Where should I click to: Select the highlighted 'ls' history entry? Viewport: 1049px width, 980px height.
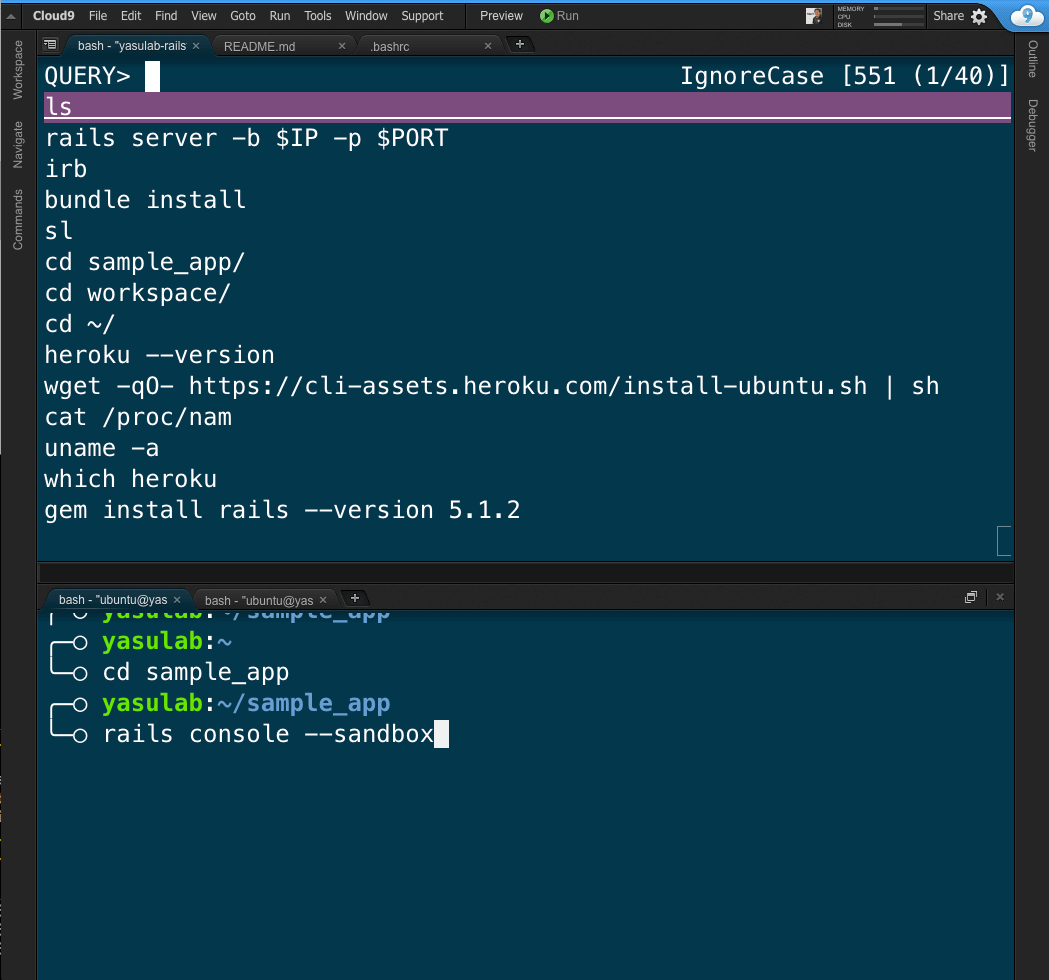[x=527, y=107]
